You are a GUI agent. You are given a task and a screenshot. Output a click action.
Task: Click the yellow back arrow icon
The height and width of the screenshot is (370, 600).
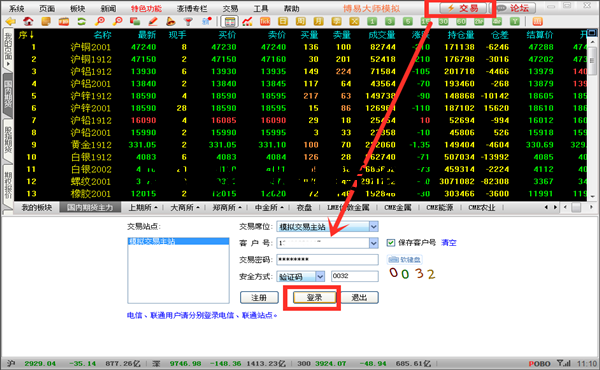point(10,21)
